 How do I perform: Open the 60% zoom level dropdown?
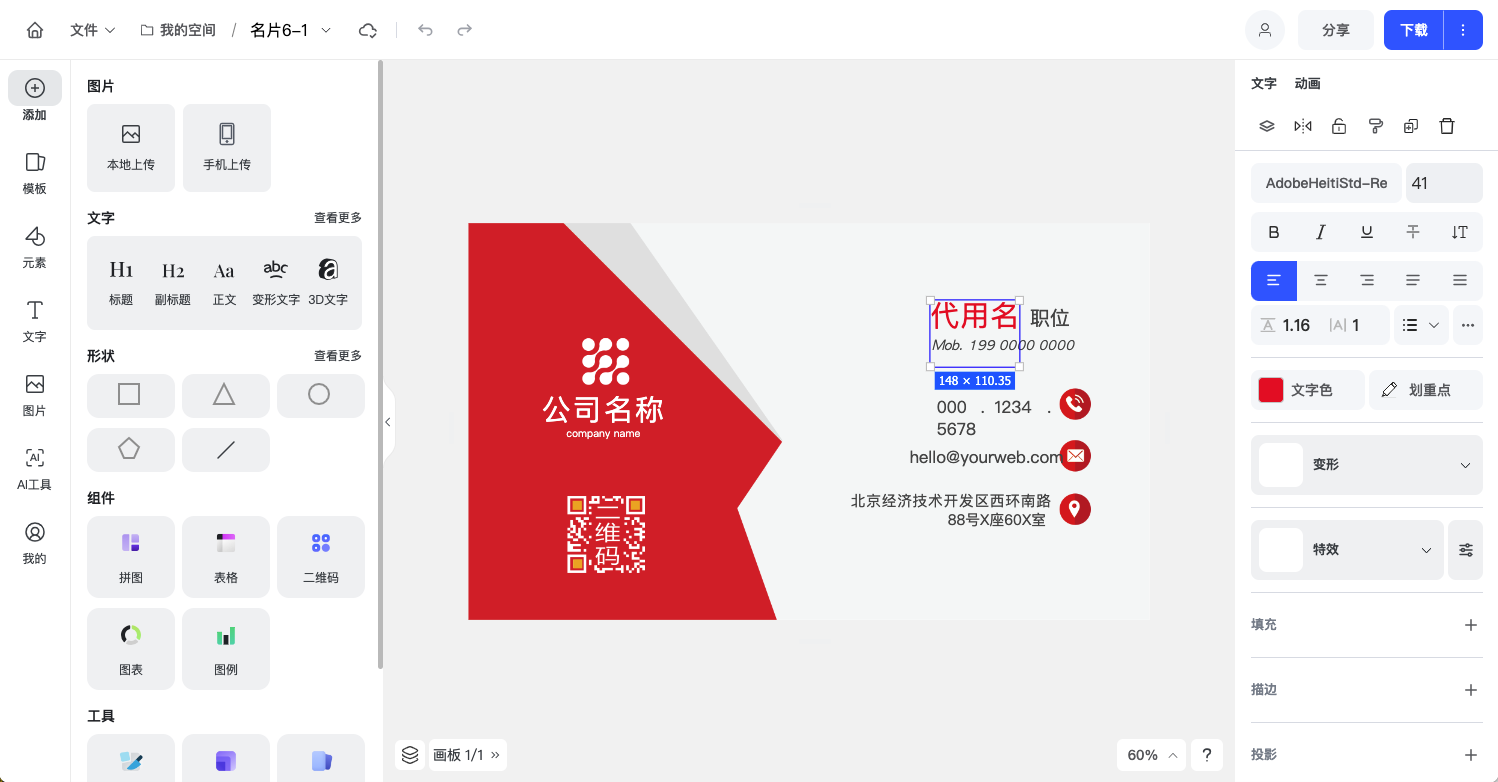click(1151, 755)
